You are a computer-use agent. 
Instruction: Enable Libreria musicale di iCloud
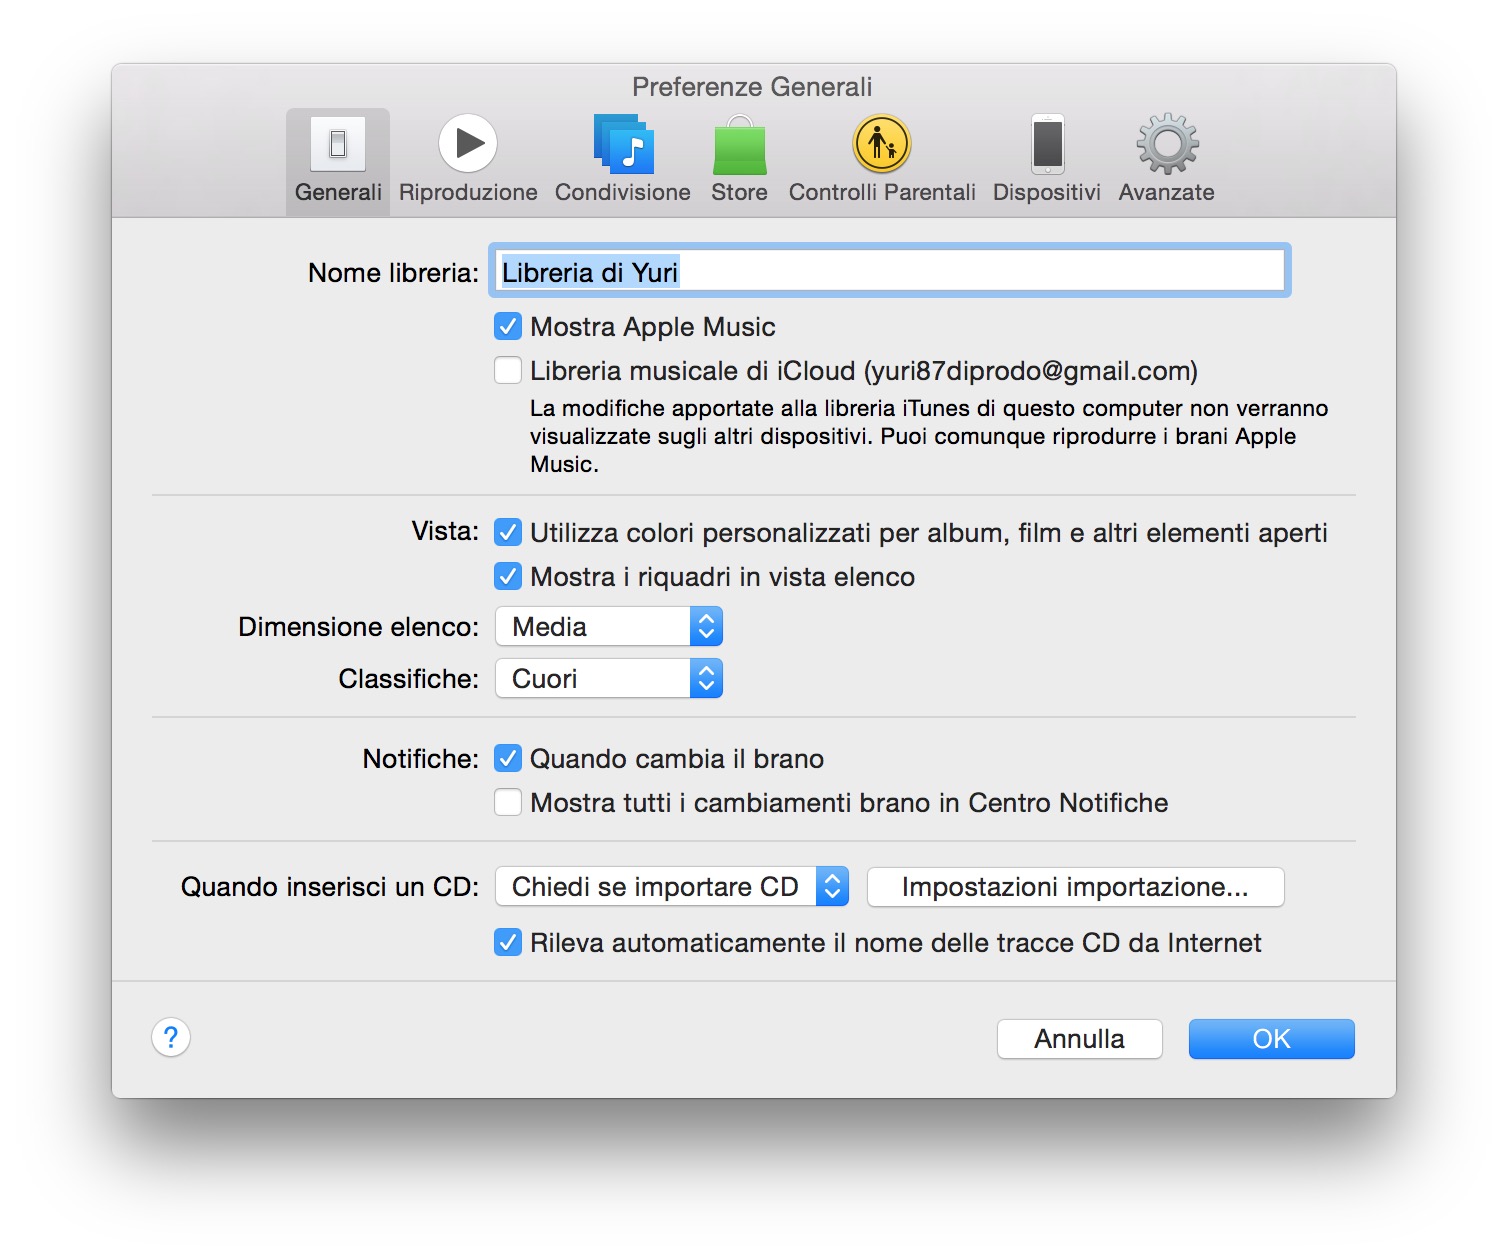click(508, 371)
